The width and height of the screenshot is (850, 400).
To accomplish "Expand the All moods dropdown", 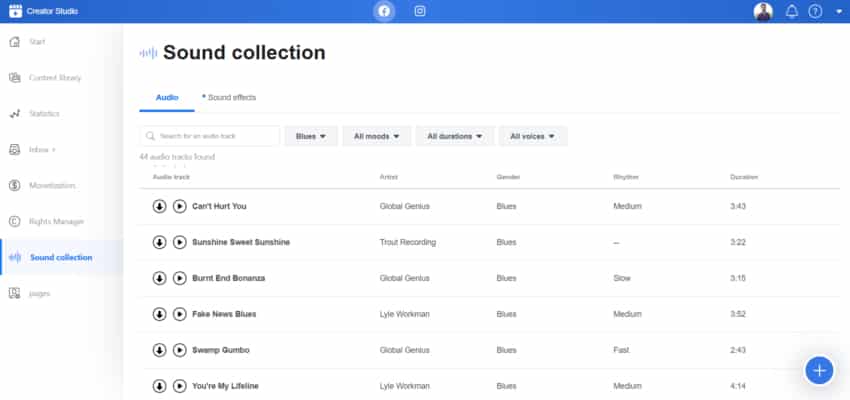I will [x=377, y=136].
